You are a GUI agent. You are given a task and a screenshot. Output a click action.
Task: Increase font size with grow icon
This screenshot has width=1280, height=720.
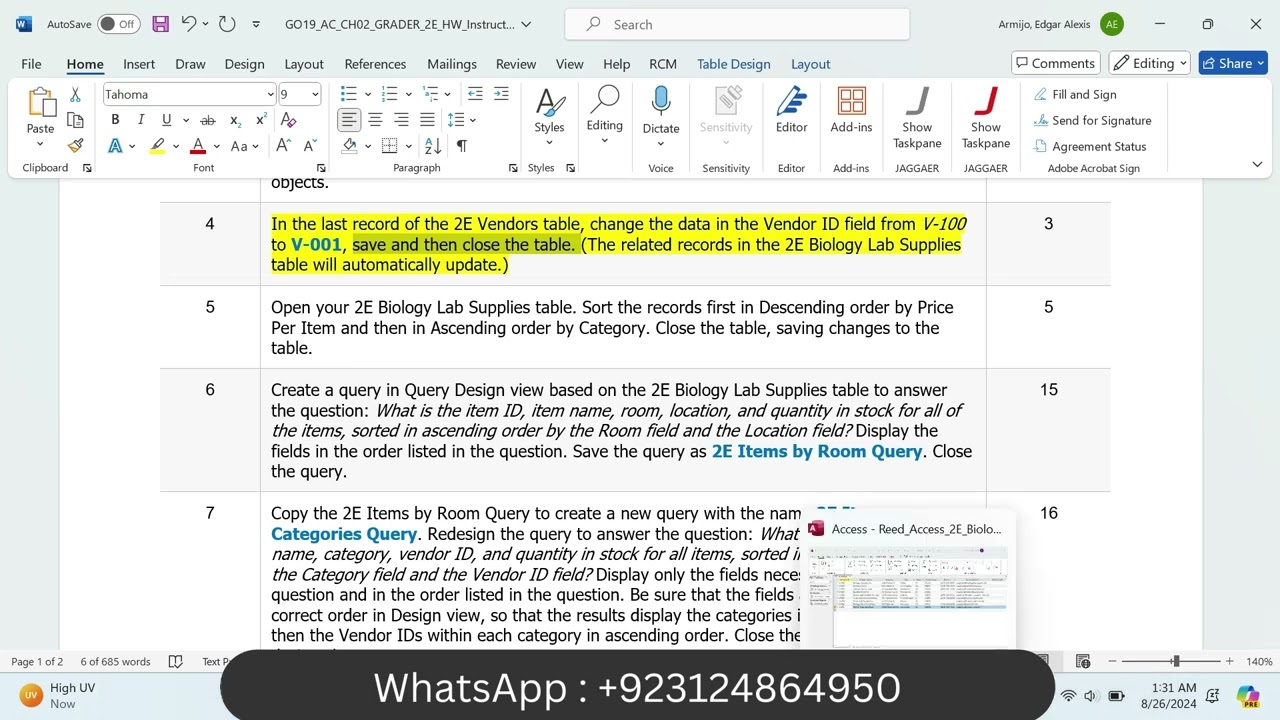tap(283, 146)
